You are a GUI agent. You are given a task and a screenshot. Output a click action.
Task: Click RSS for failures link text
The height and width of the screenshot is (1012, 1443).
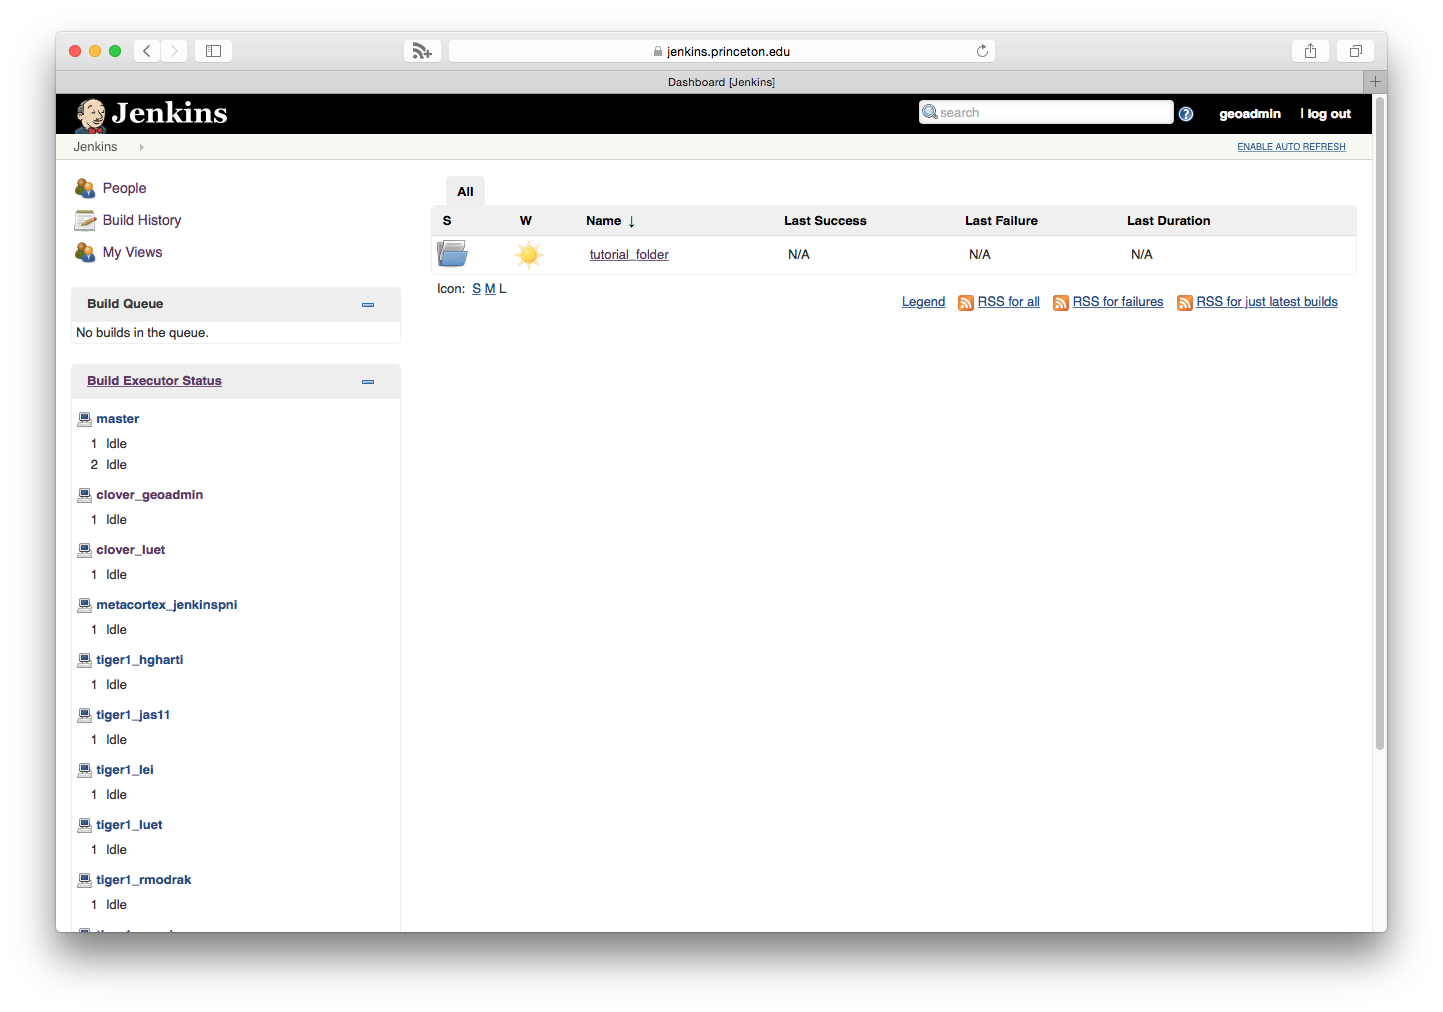point(1118,302)
